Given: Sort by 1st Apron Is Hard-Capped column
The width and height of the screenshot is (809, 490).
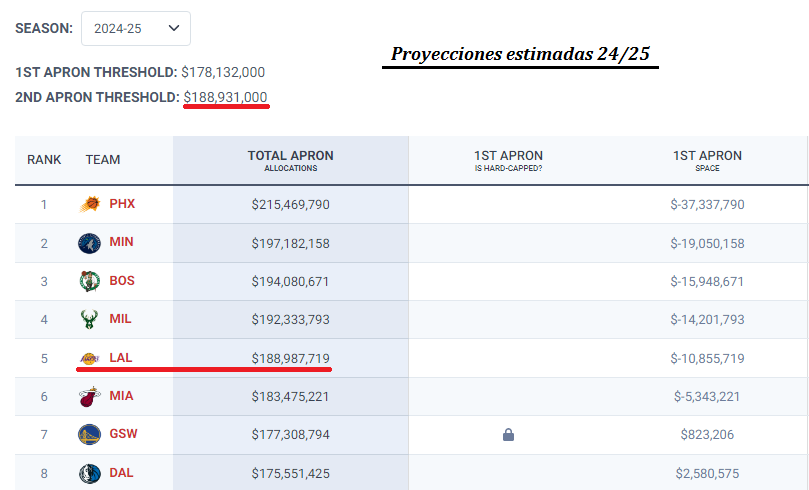Looking at the screenshot, I should (508, 160).
